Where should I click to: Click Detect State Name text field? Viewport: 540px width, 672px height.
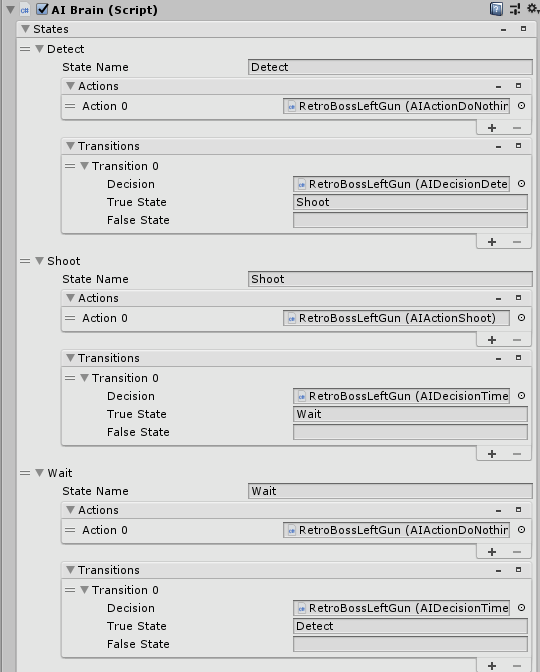point(390,67)
